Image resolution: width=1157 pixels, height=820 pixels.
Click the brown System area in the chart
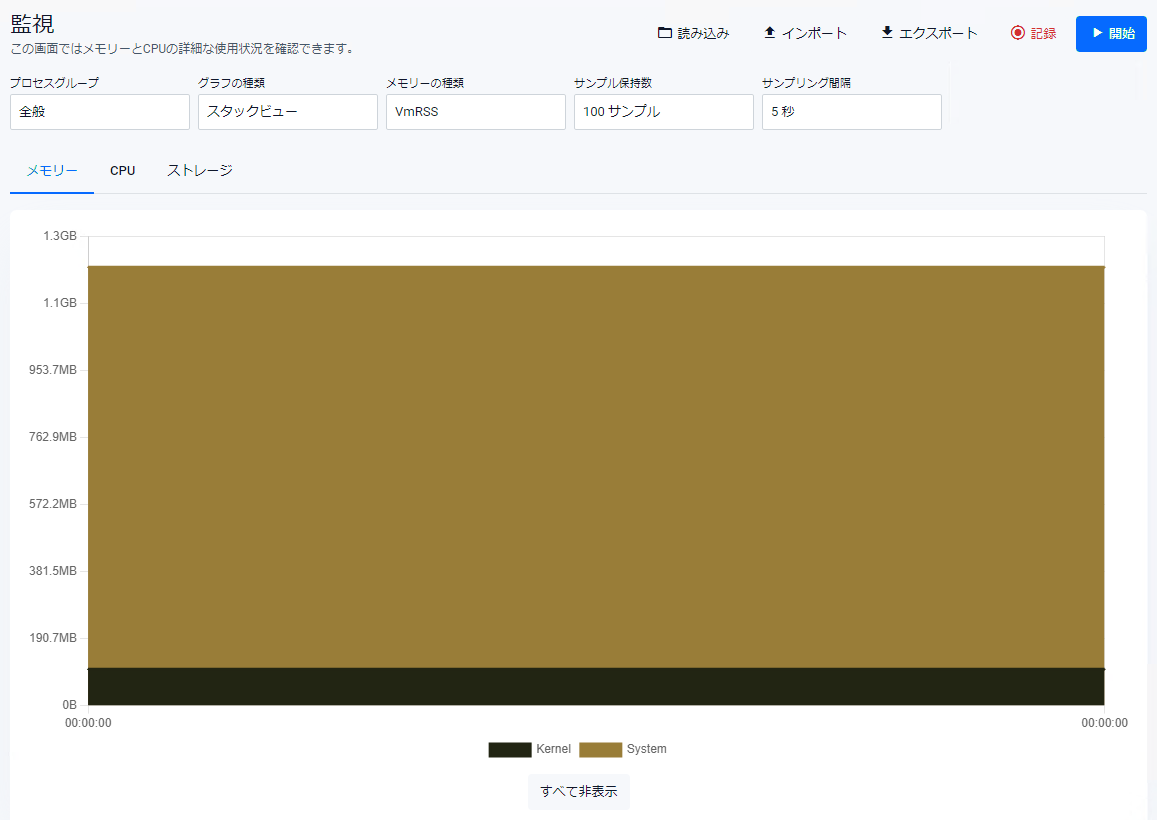coord(596,465)
